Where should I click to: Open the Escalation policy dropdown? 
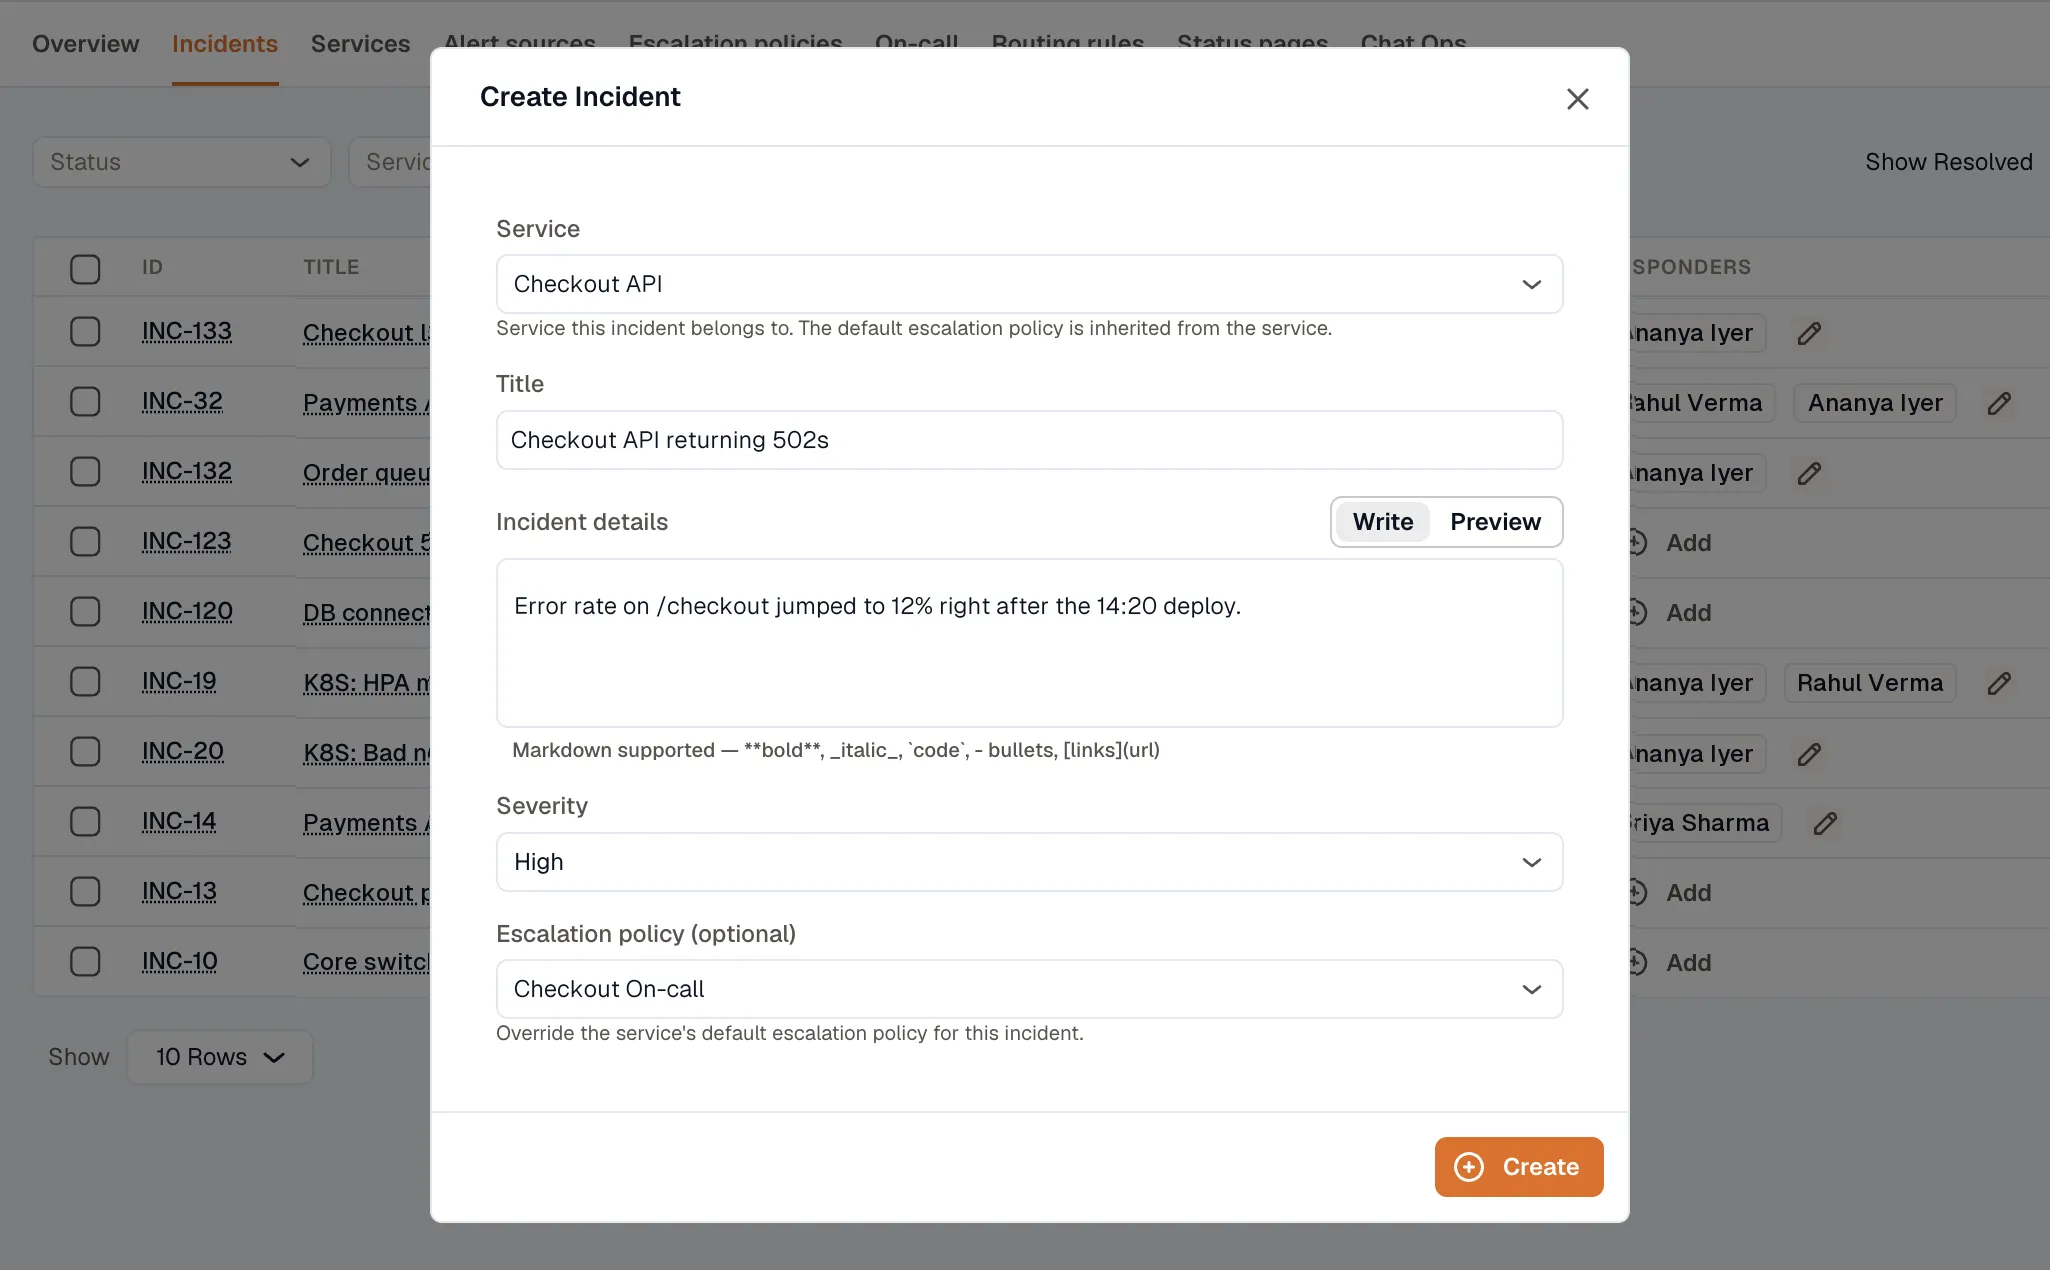(1029, 989)
